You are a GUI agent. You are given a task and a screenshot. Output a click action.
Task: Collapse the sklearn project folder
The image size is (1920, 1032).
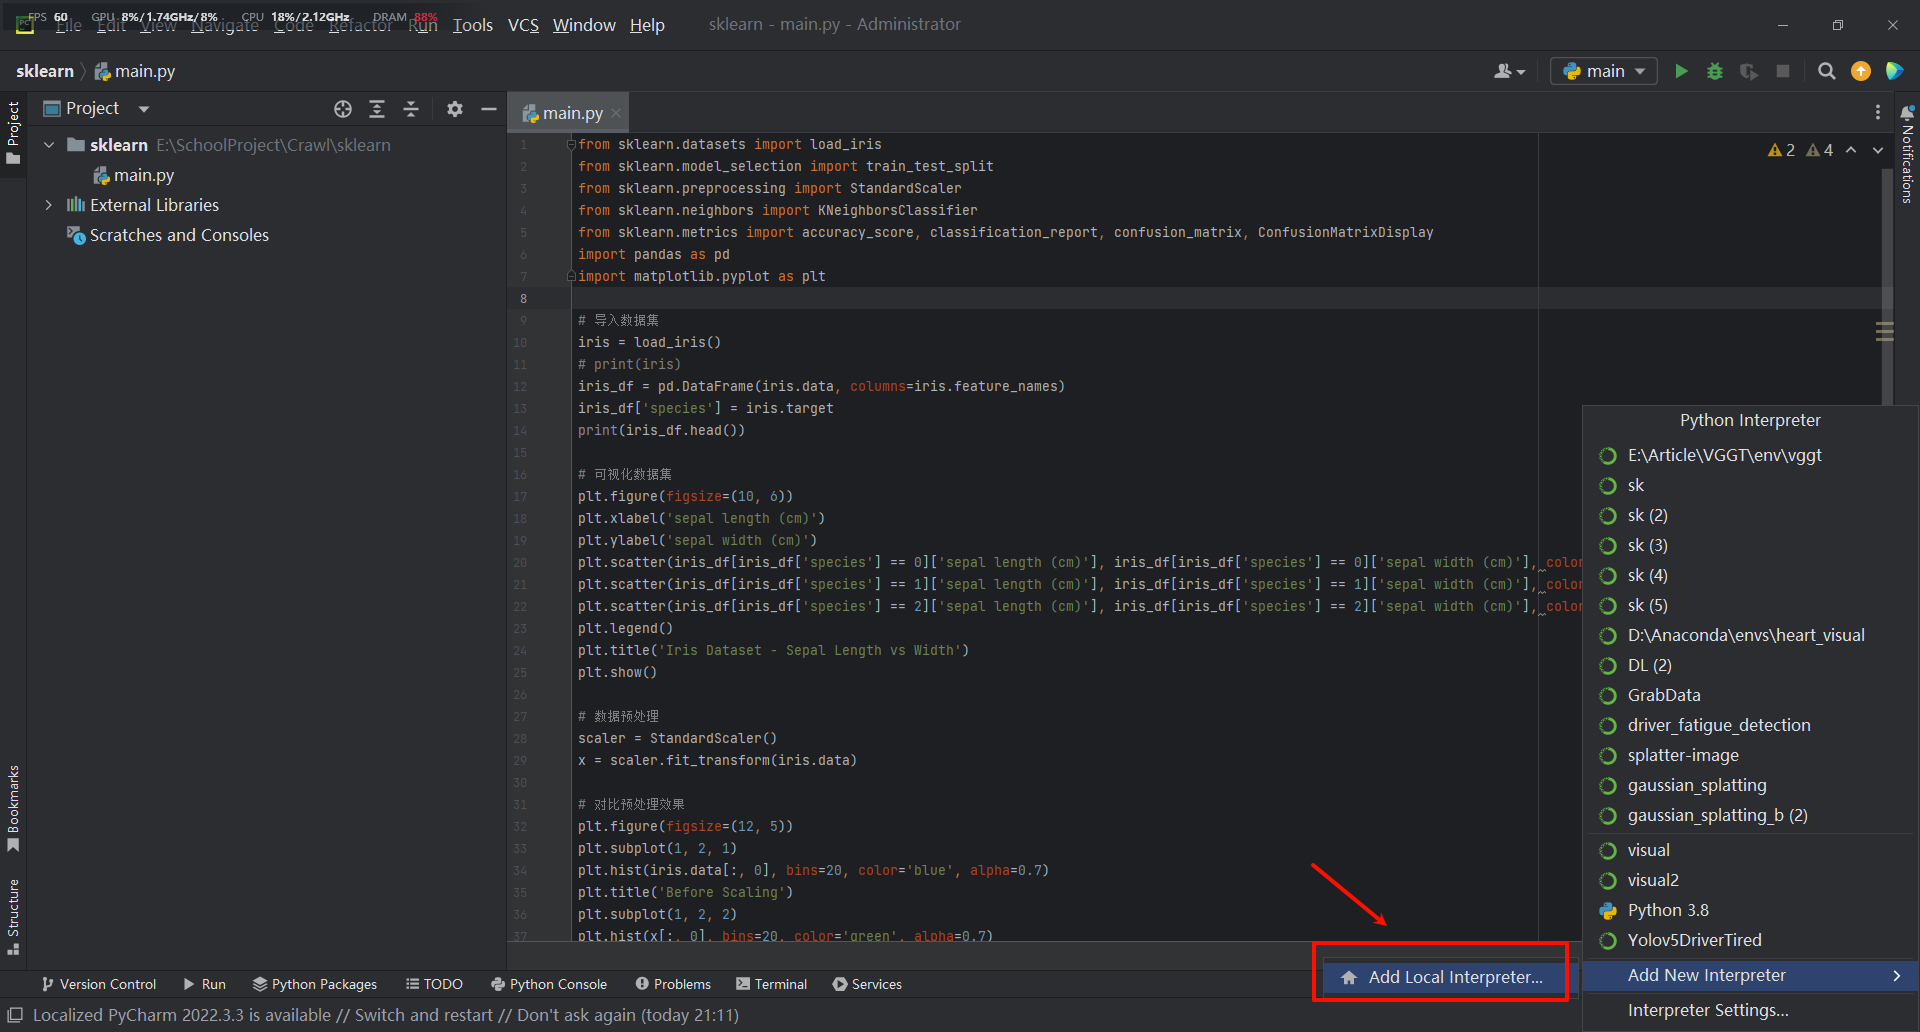(49, 145)
